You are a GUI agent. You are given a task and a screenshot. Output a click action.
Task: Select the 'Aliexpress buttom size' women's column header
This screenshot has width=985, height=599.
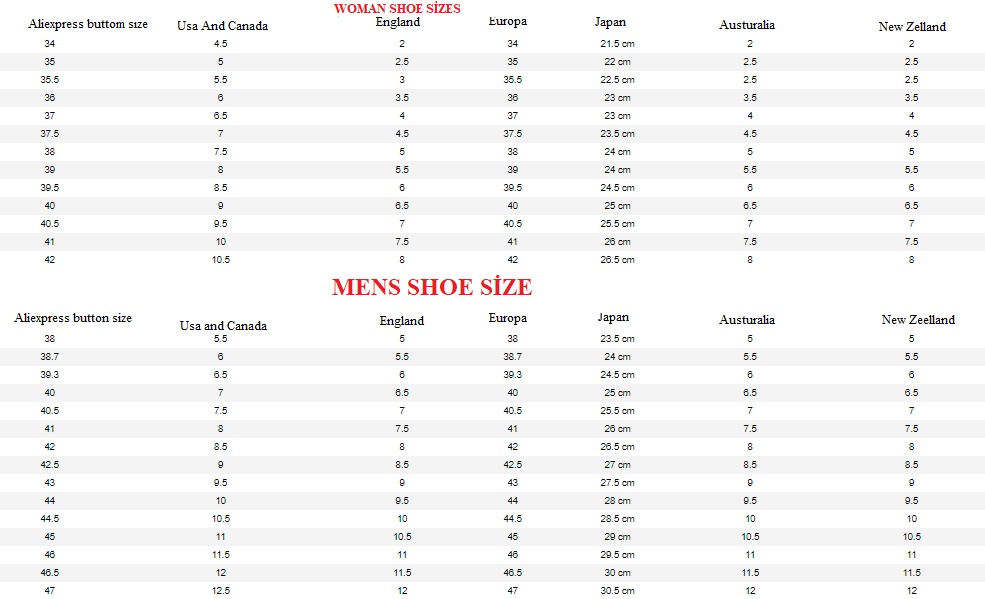[x=88, y=23]
